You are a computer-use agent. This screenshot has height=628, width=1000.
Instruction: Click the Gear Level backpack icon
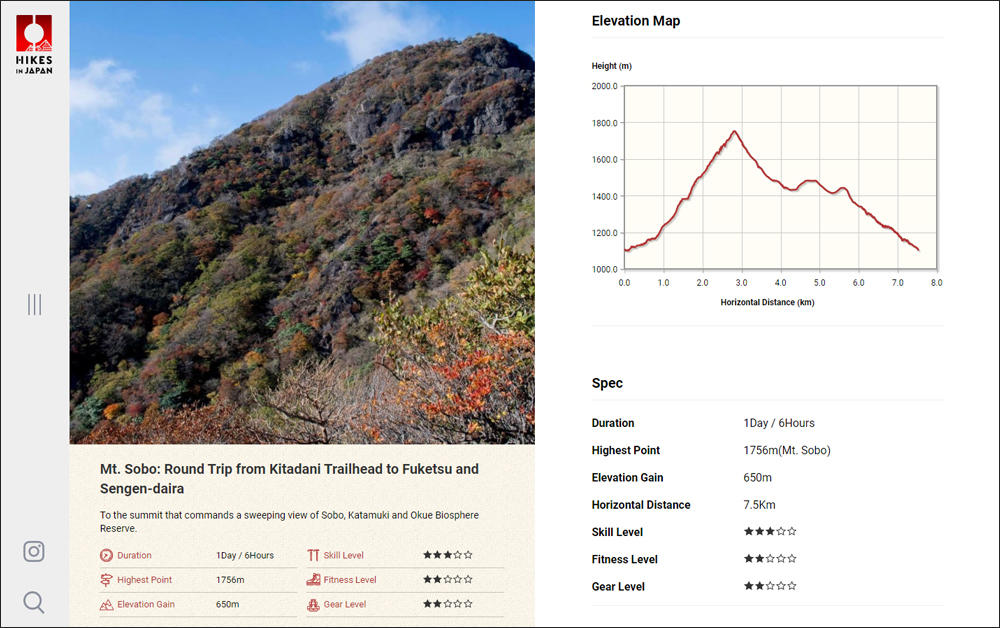click(313, 604)
